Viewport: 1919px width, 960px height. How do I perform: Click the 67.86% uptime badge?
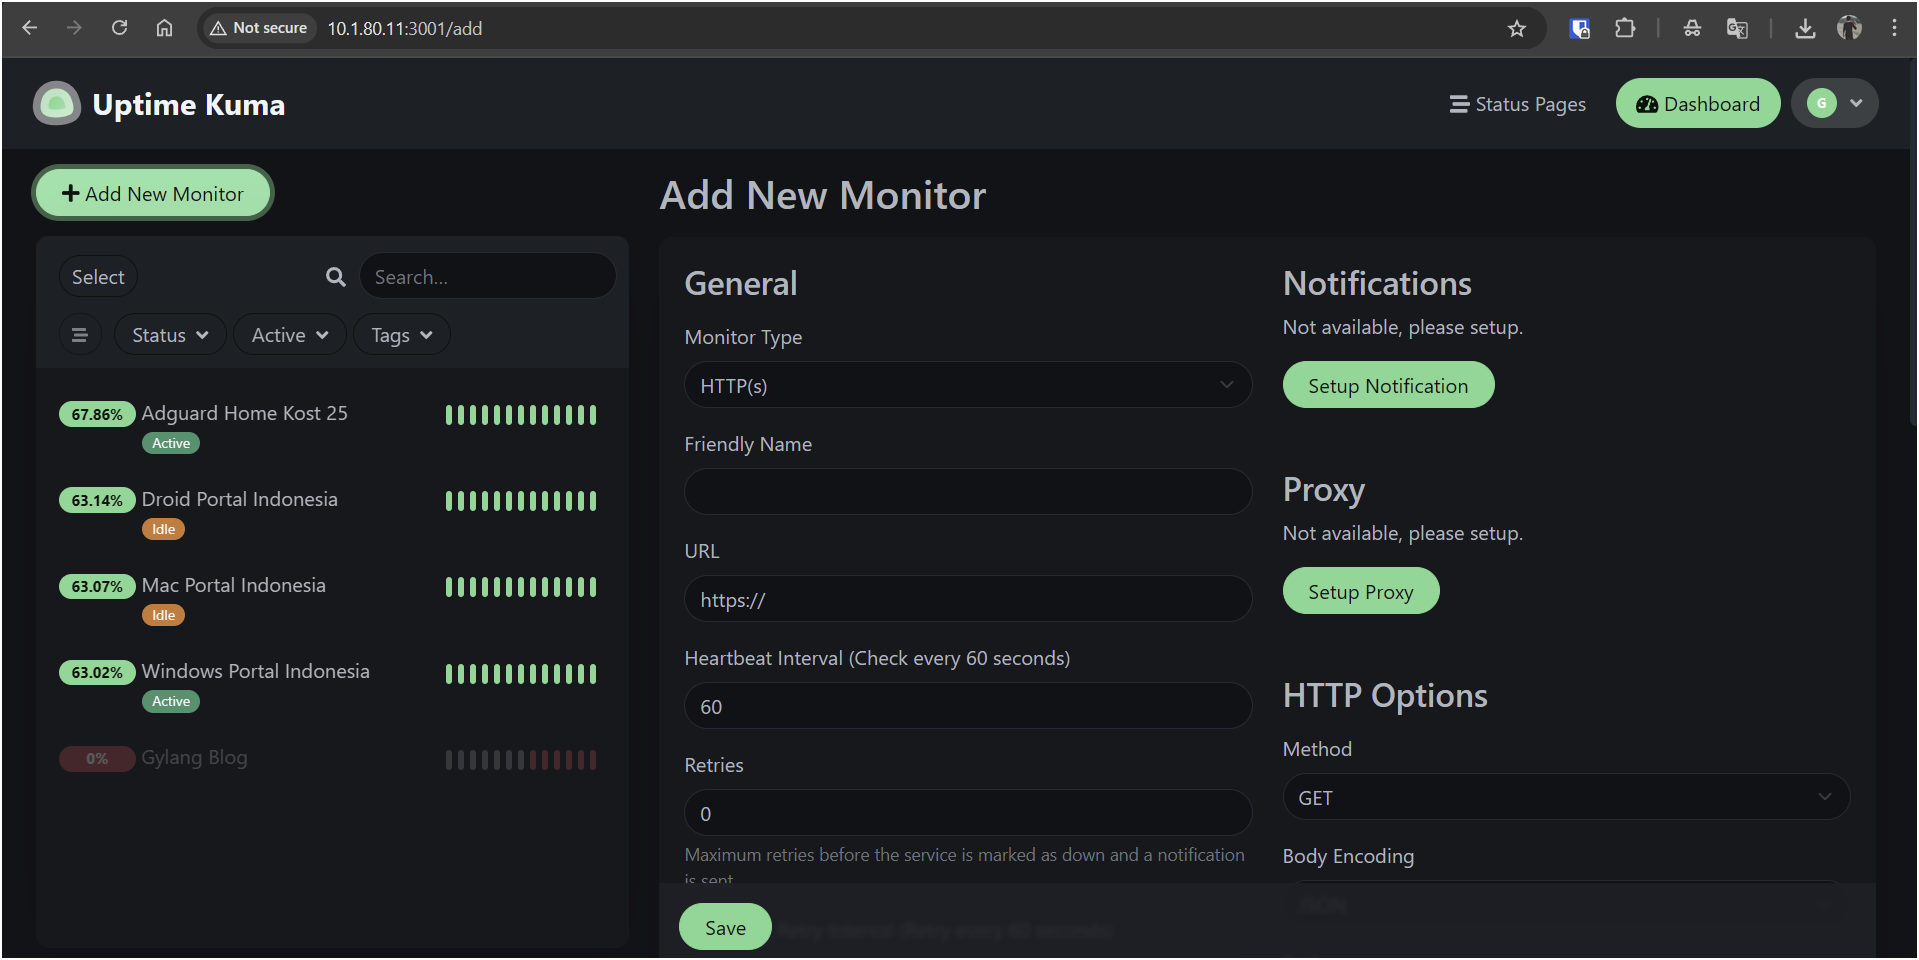(x=97, y=414)
